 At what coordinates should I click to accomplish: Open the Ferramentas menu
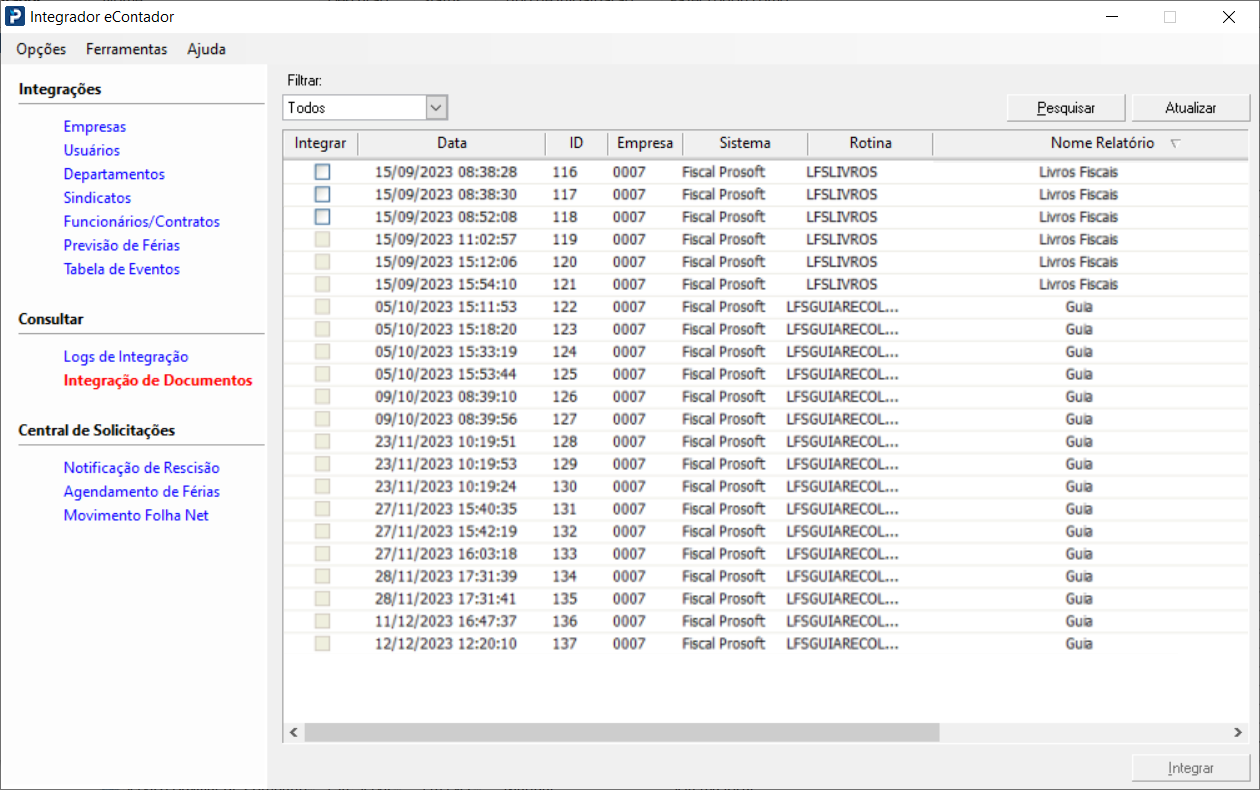point(126,49)
